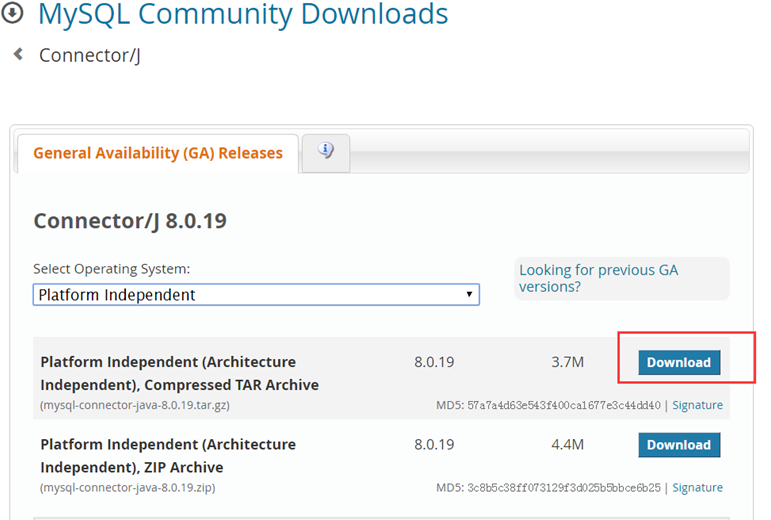Screen dimensions: 771x520
Task: Click the mysql-connector-java-8.0.19.zip filename
Action: coord(127,488)
